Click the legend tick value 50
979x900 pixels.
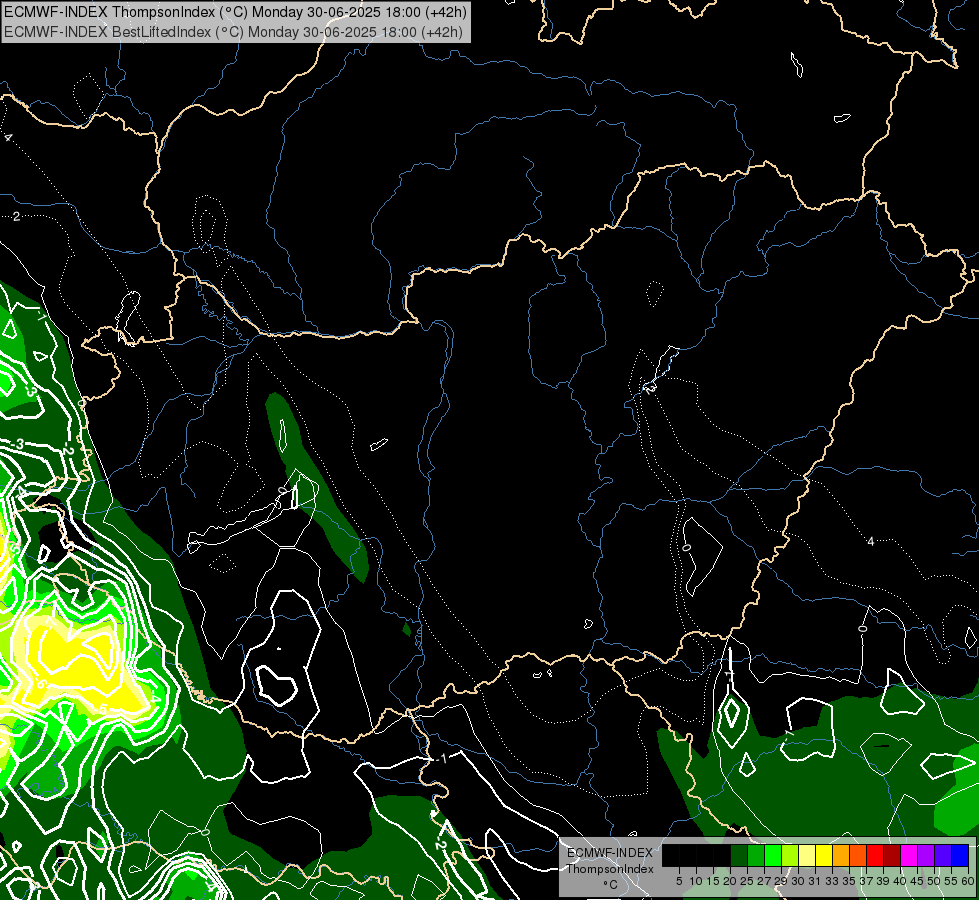click(934, 881)
